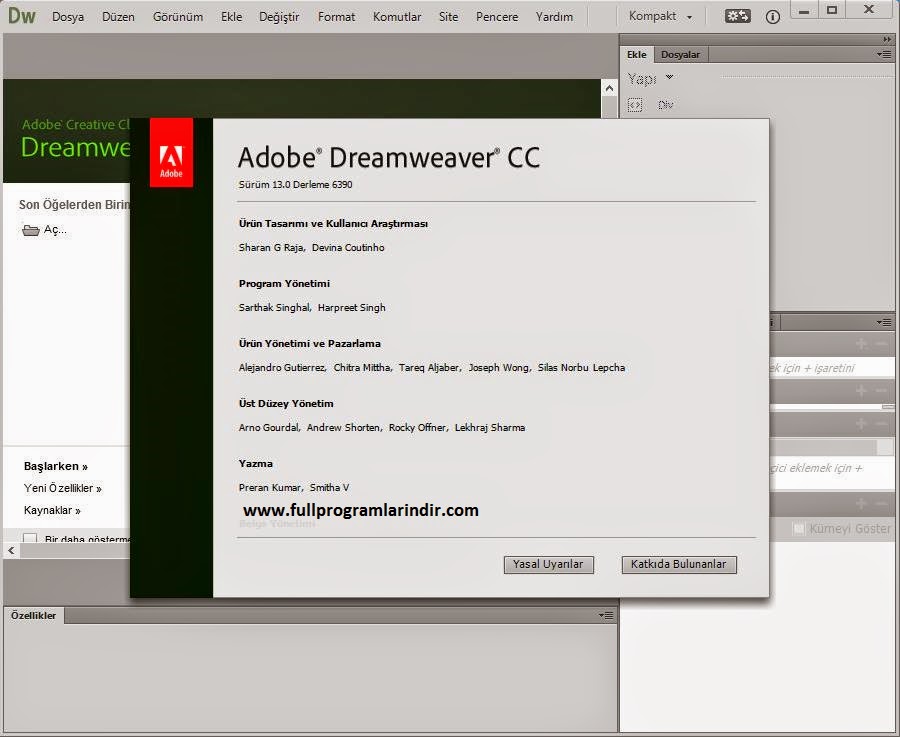Click the Dw application logo
The width and height of the screenshot is (900, 737).
(x=21, y=15)
